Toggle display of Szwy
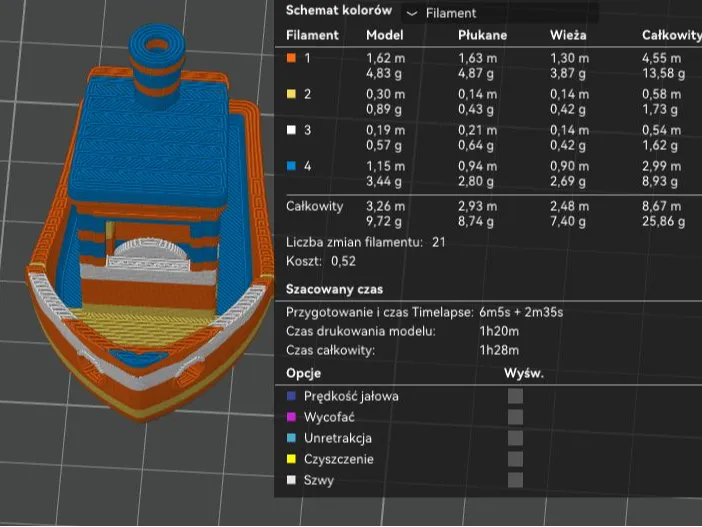This screenshot has width=702, height=527. pos(515,480)
